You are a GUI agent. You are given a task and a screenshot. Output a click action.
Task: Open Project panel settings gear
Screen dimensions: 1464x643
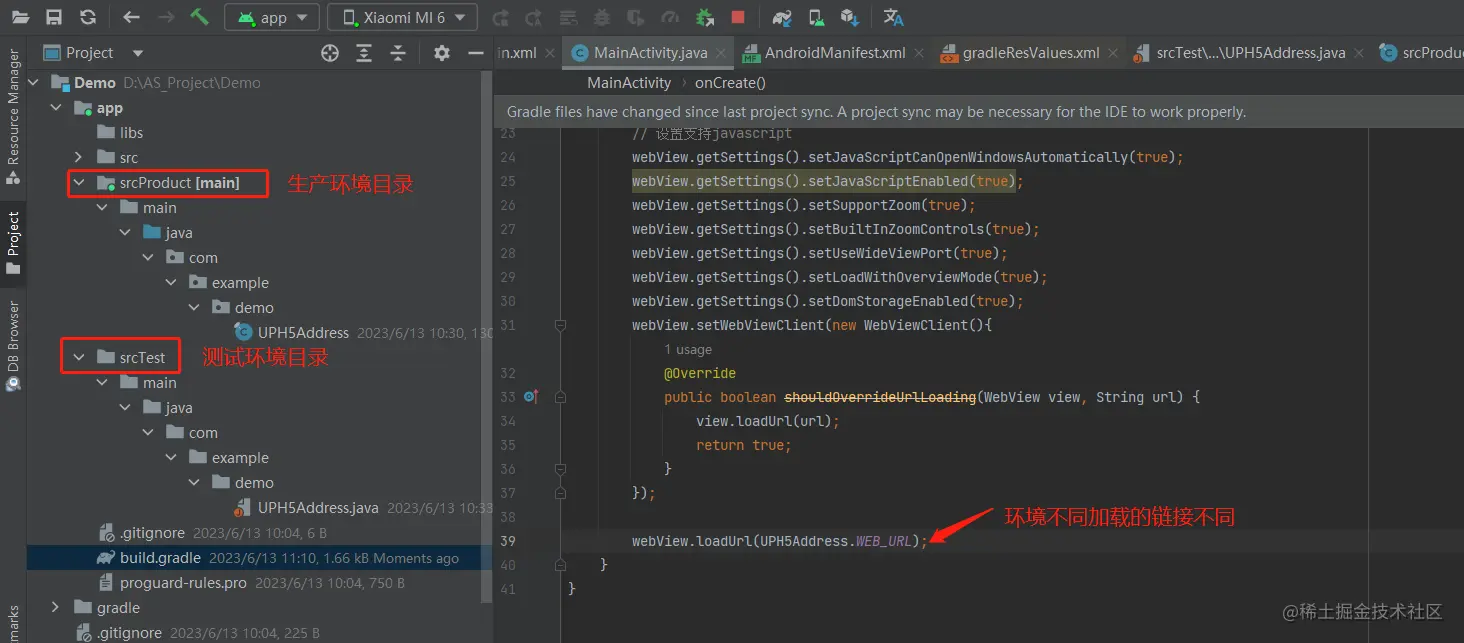(442, 53)
